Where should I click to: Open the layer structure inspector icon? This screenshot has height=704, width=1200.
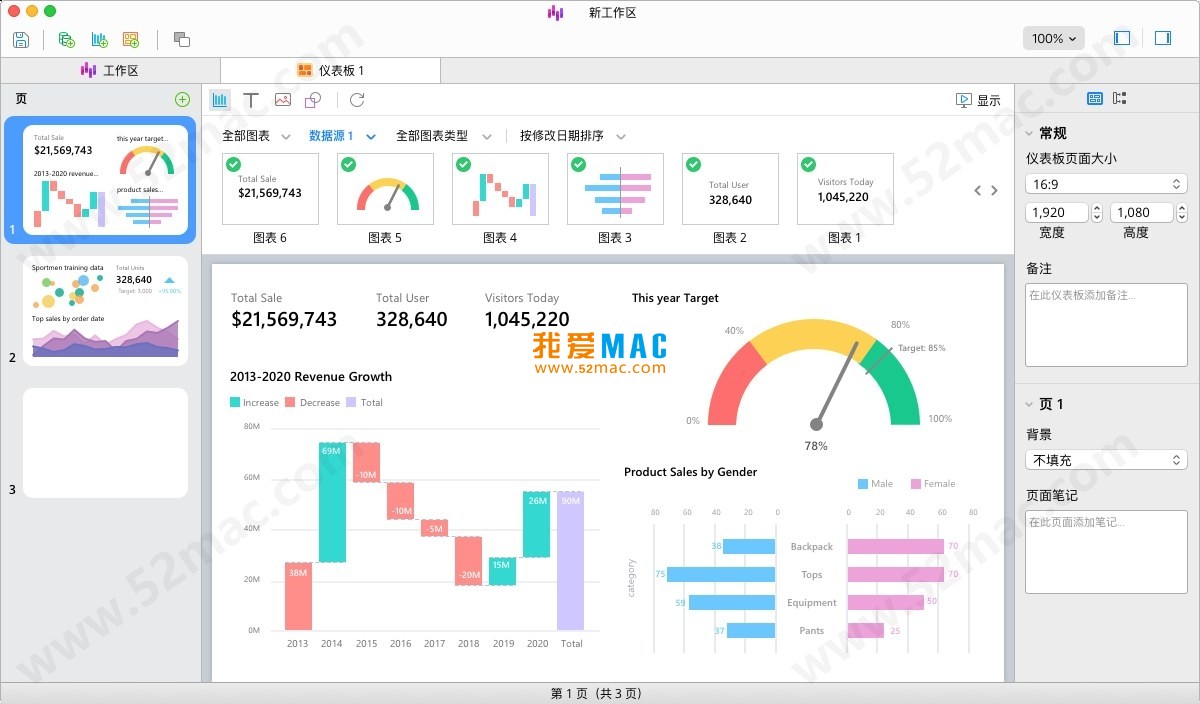point(1120,98)
